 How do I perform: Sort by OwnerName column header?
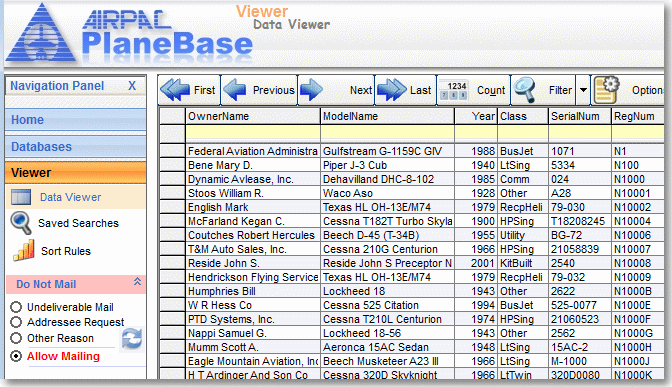point(253,116)
